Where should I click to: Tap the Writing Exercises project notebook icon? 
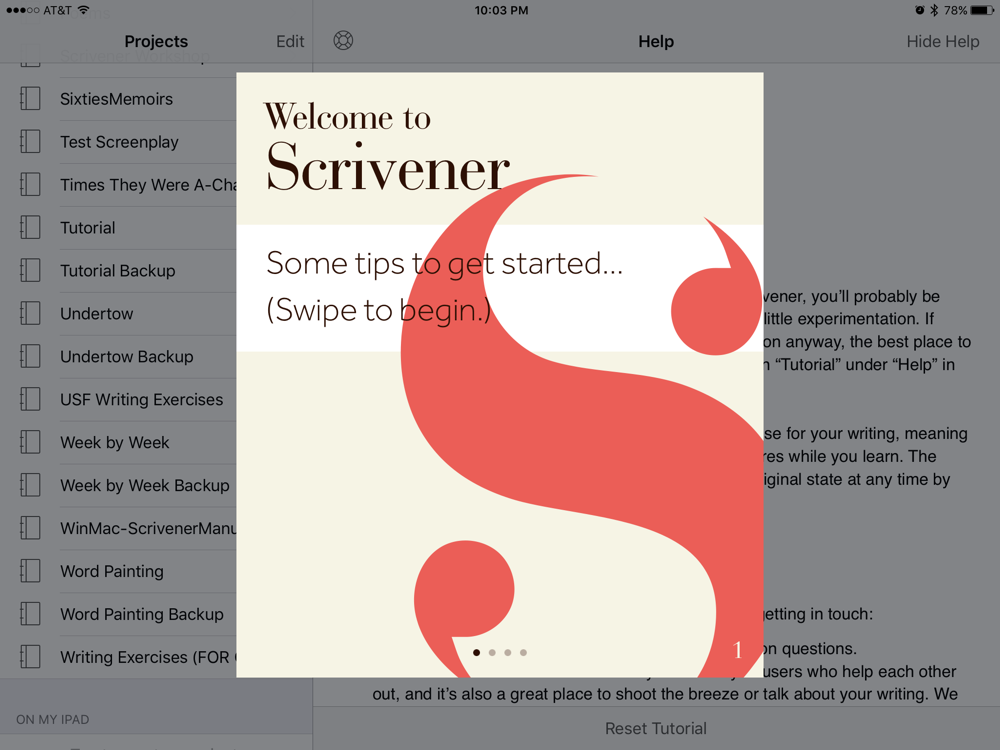[x=30, y=657]
